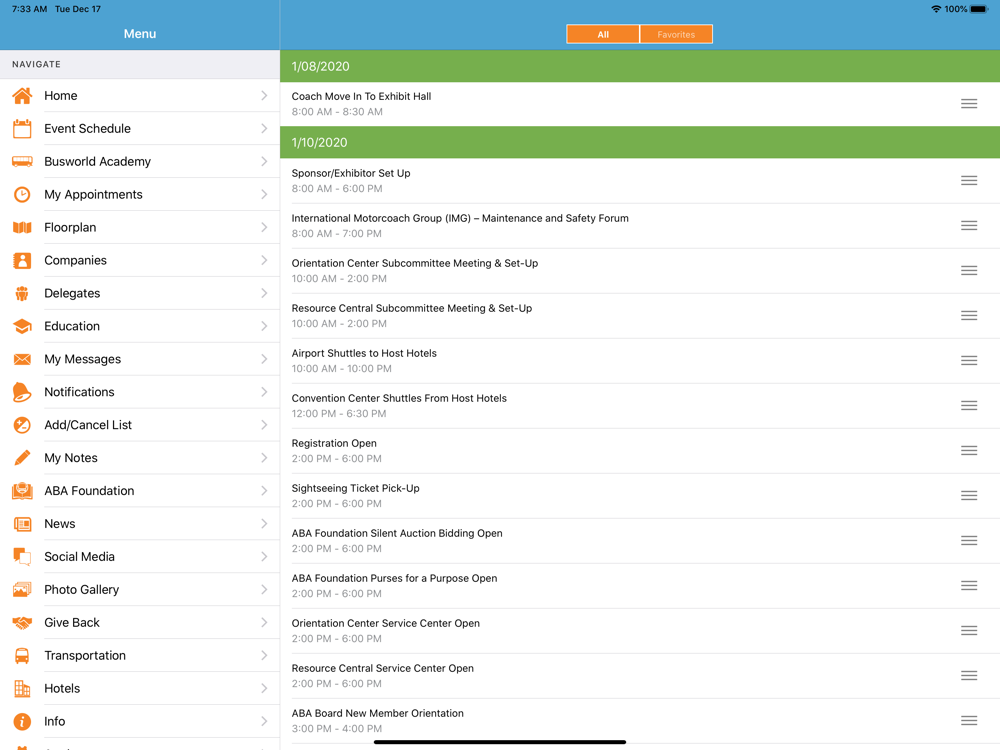Open Resource Central Service Center Open event
The image size is (1000, 750).
[x=640, y=676]
